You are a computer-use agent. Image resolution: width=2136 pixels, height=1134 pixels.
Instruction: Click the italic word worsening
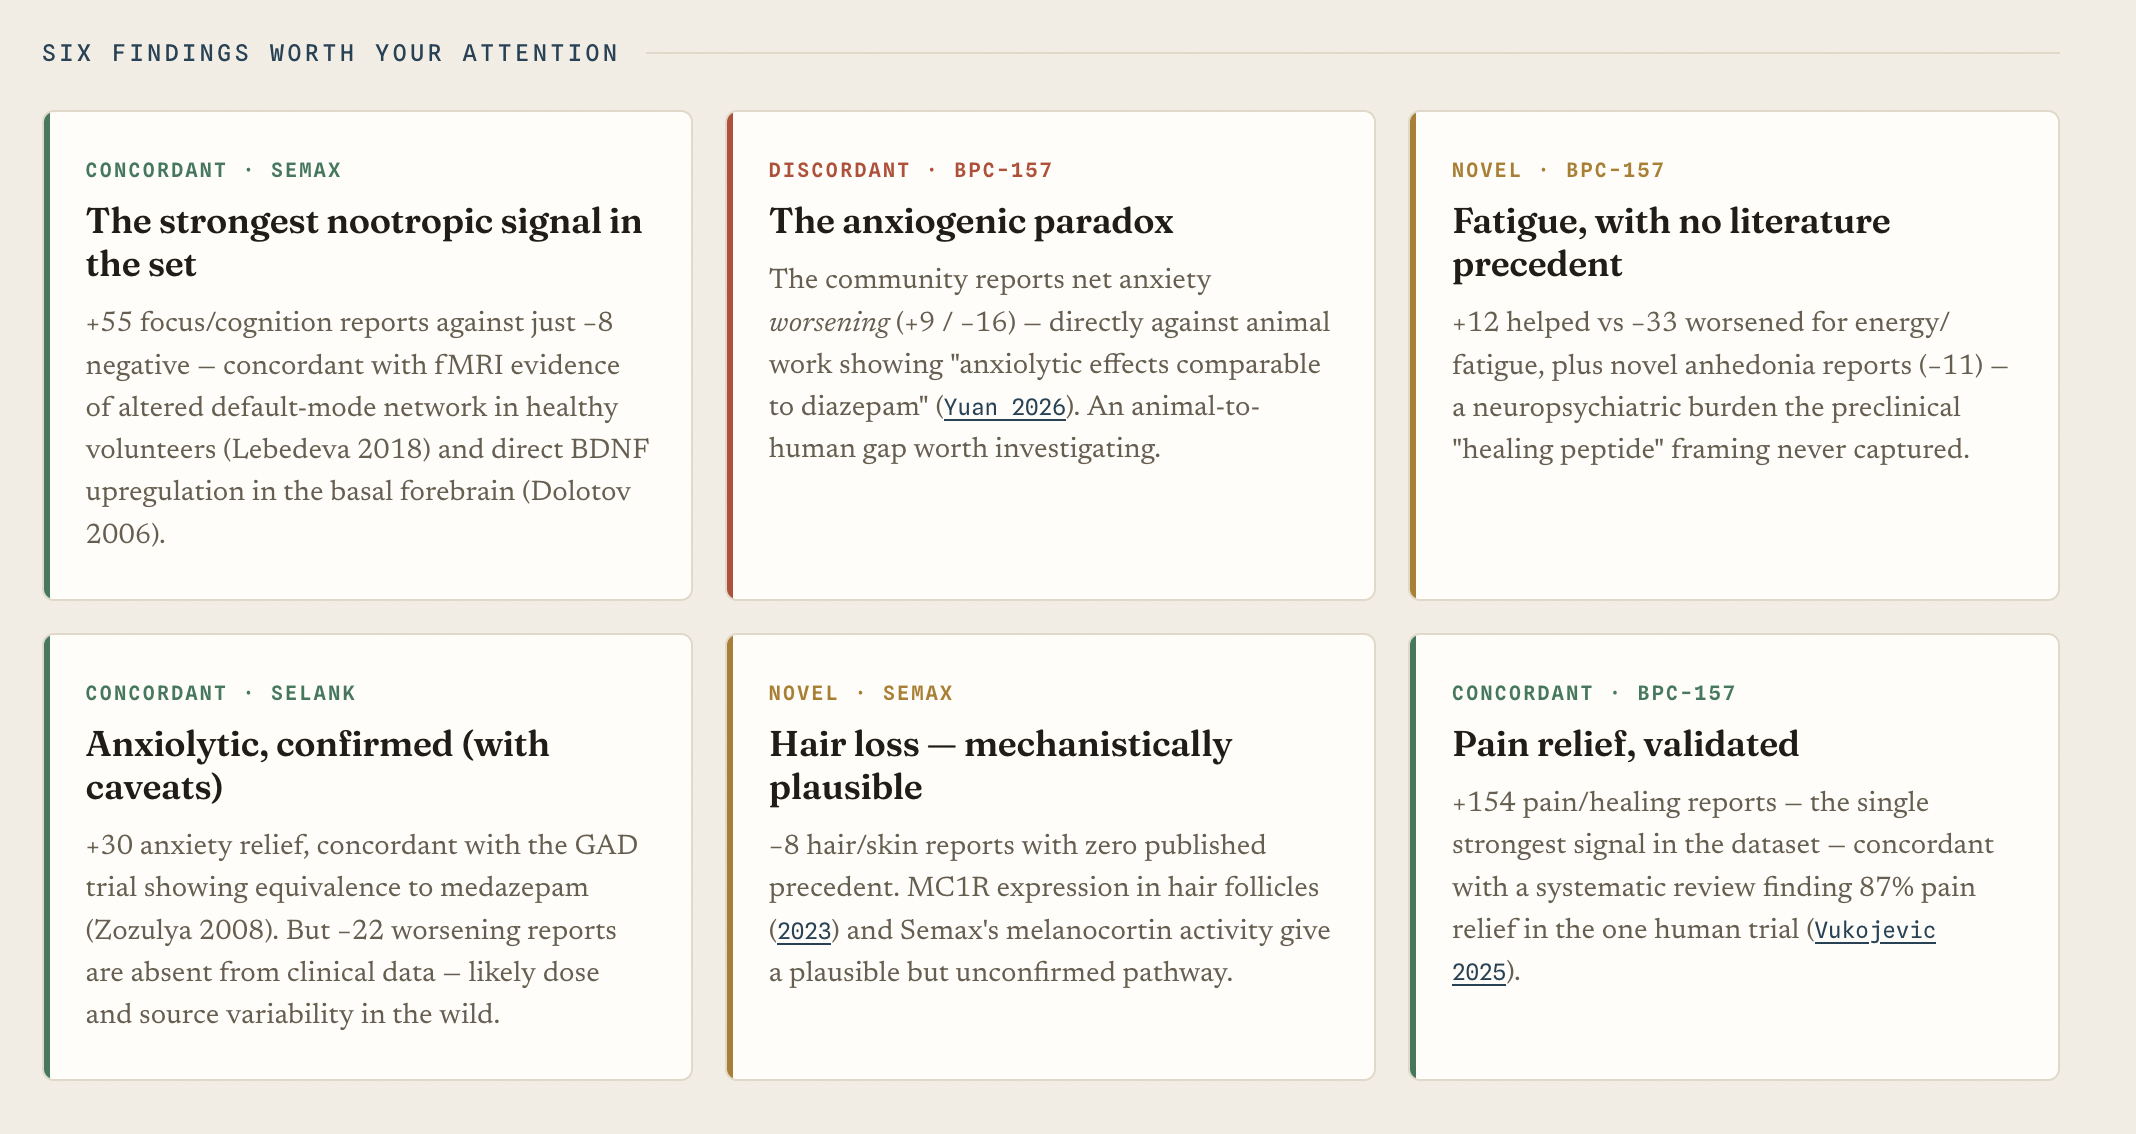click(x=829, y=322)
